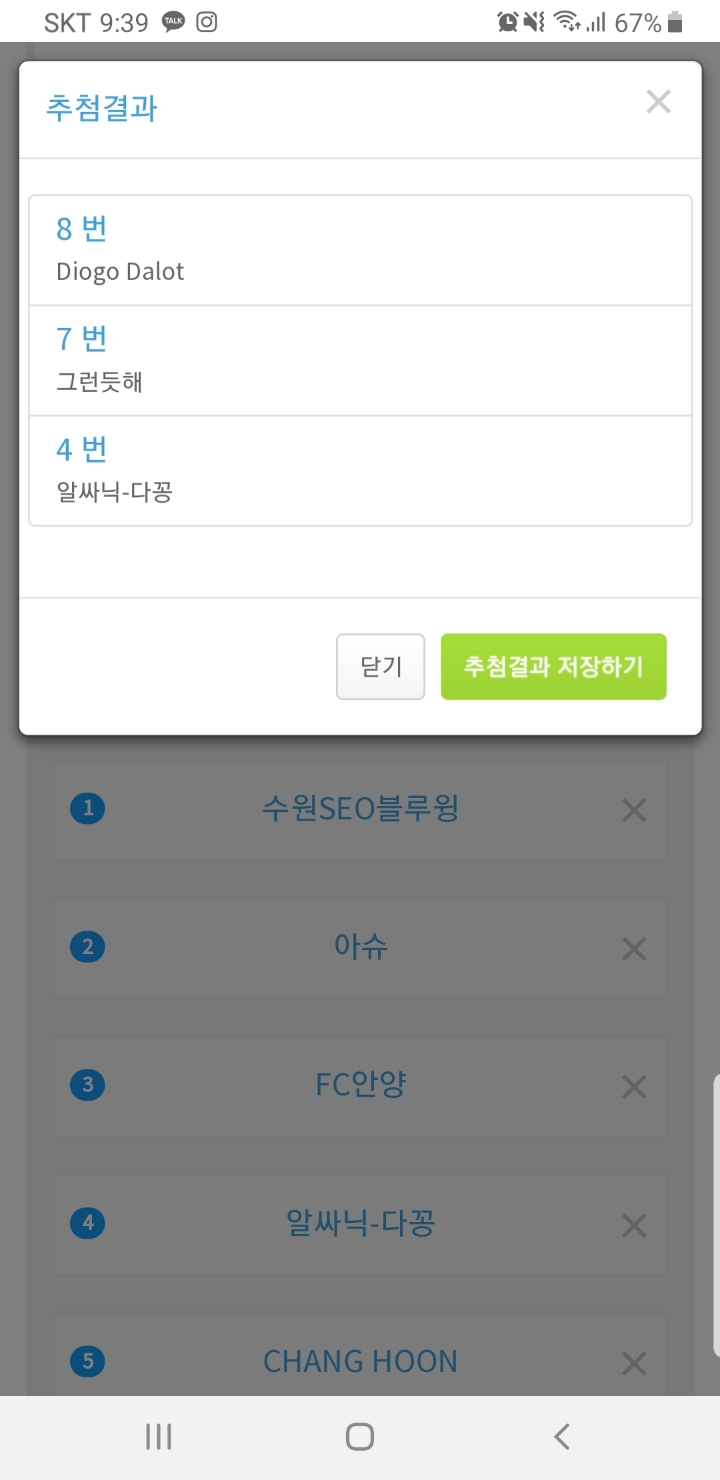Screen dimensions: 720x1480
Task: Save results with 추첨결과 저장하기 button
Action: click(553, 666)
